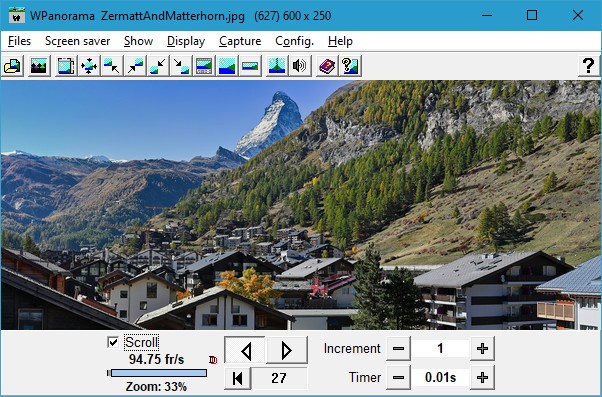This screenshot has width=602, height=397.
Task: Open the Screen saver menu
Action: (x=78, y=41)
